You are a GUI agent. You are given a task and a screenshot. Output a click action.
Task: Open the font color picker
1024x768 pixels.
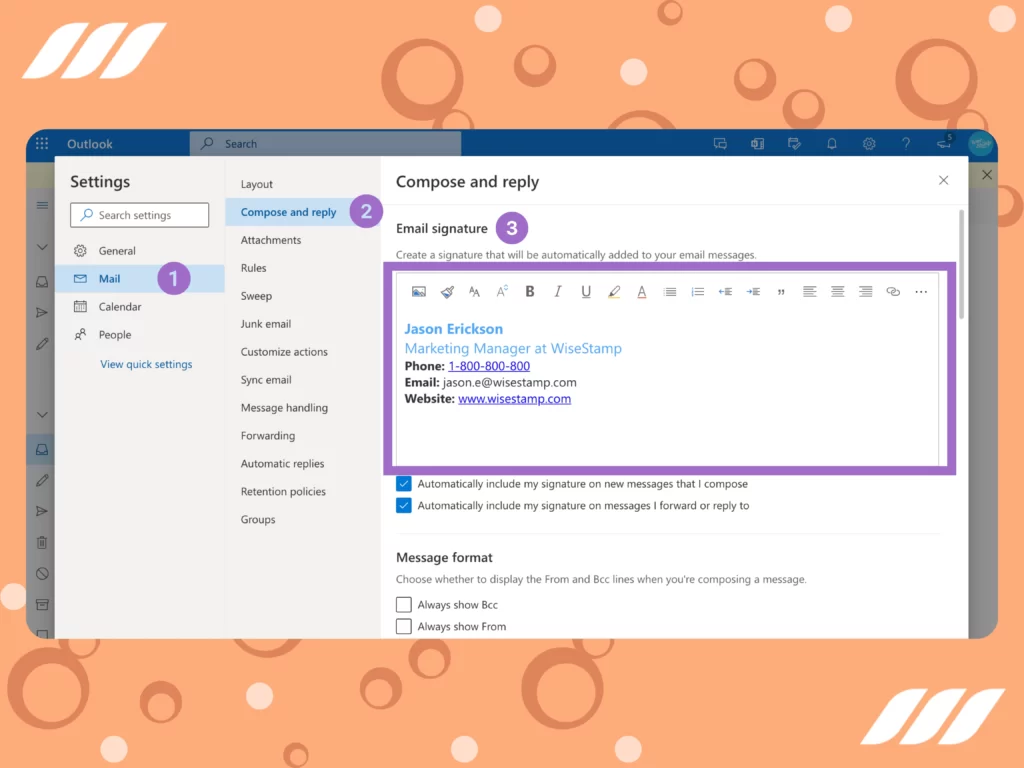641,291
